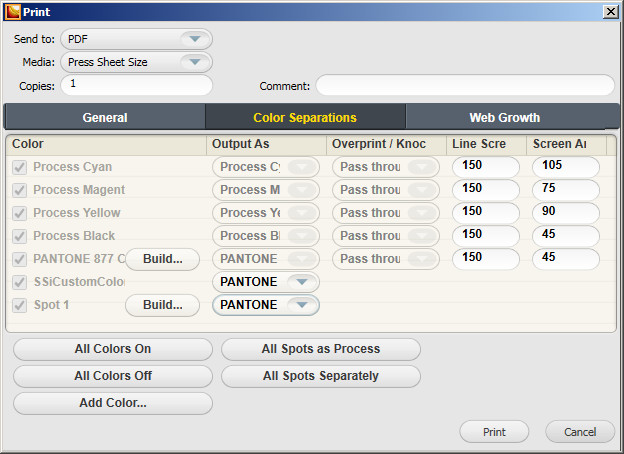
Task: Toggle the Process Black checkbox
Action: (x=19, y=237)
